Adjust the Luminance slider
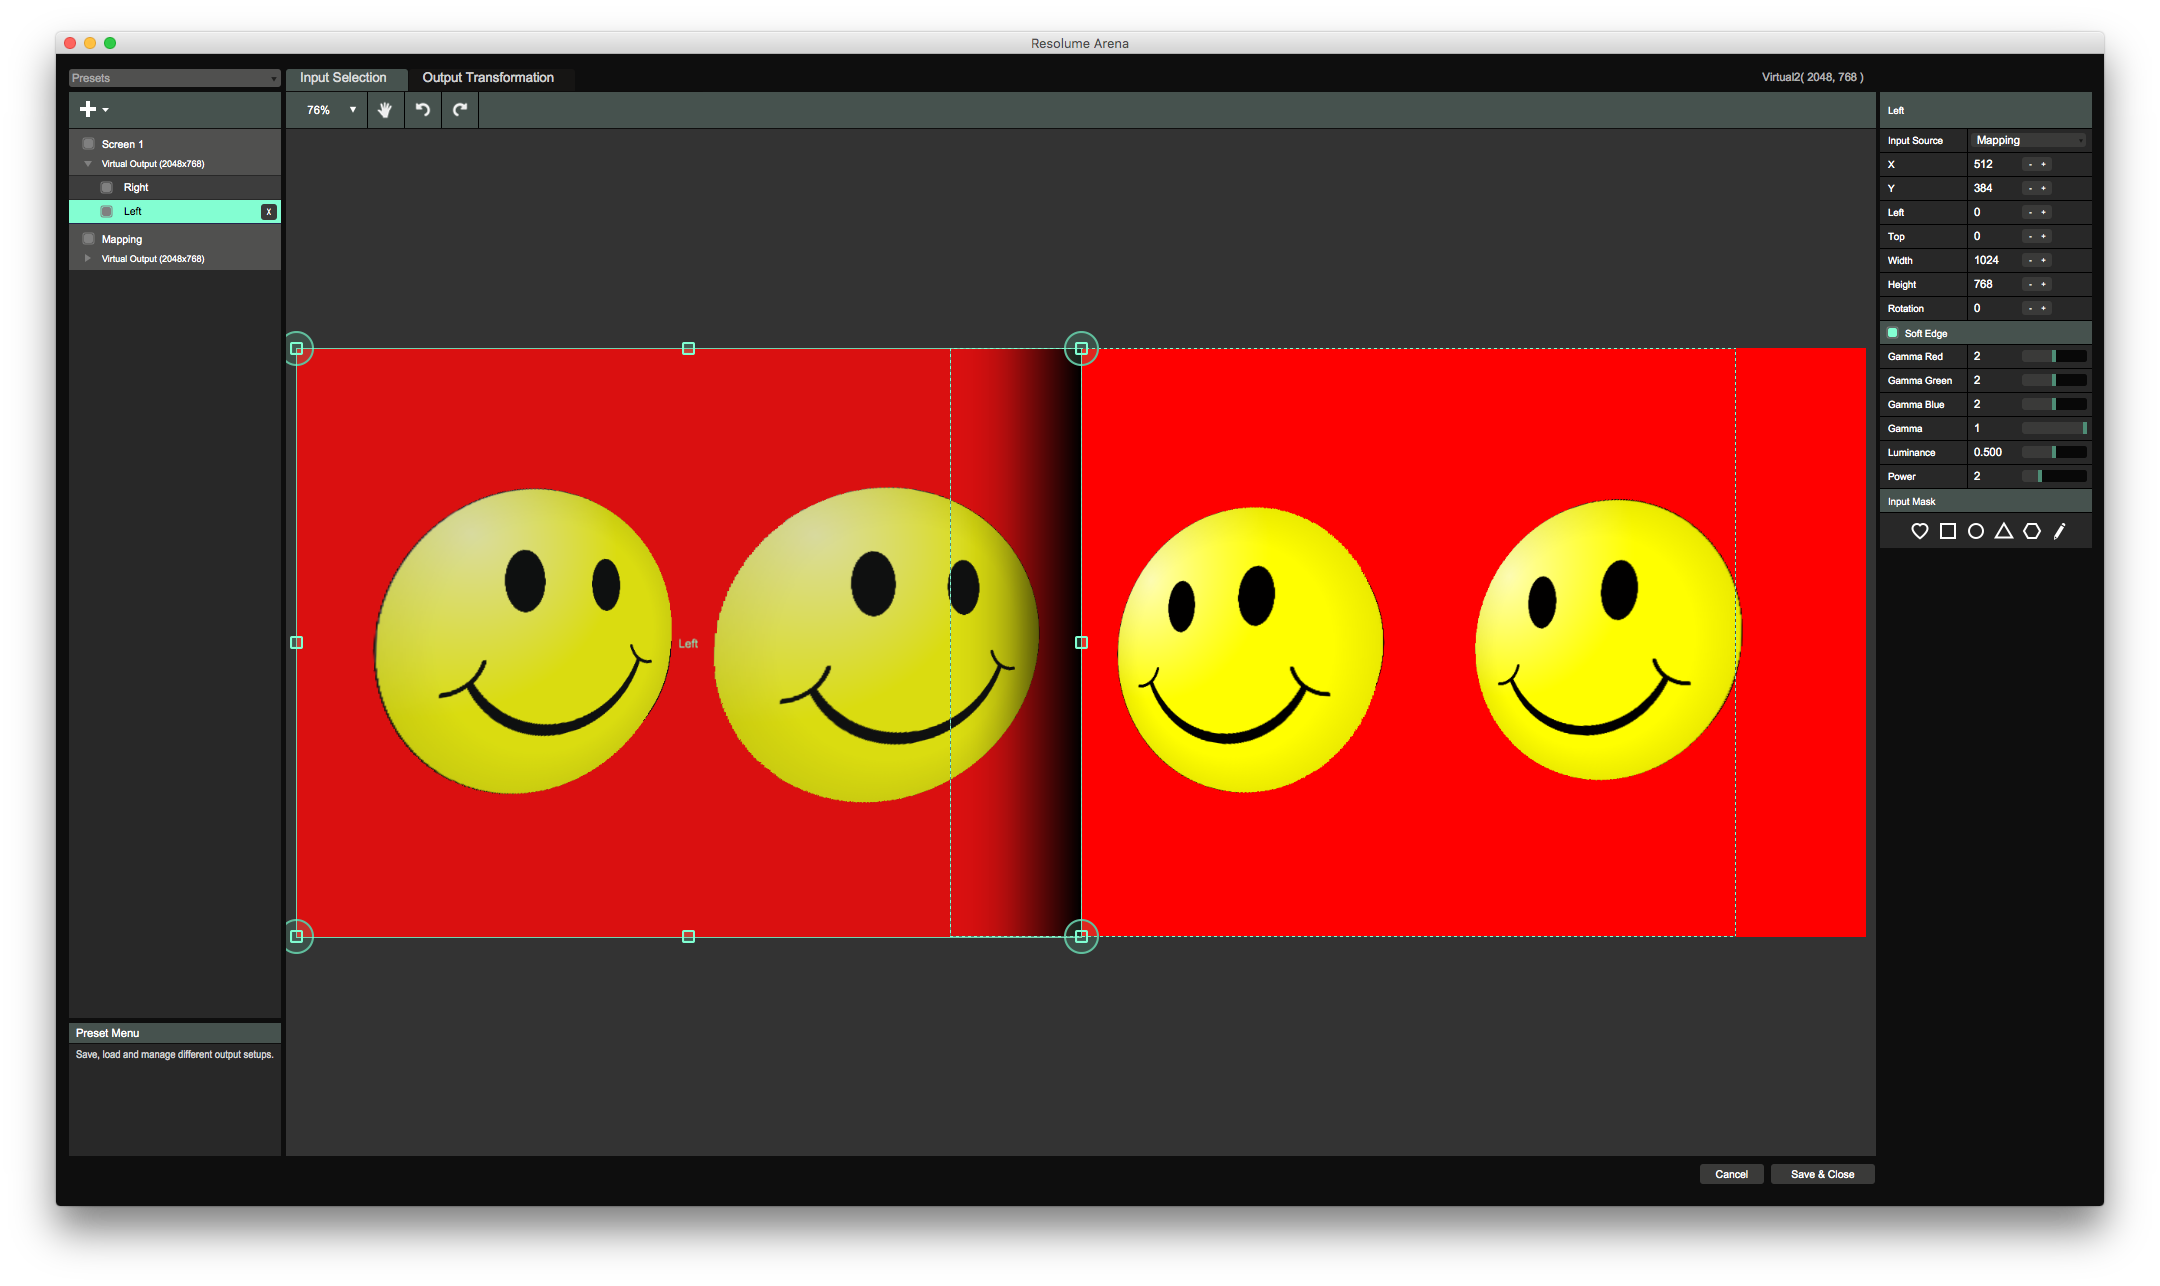Viewport: 2160px width, 1286px height. (2053, 452)
